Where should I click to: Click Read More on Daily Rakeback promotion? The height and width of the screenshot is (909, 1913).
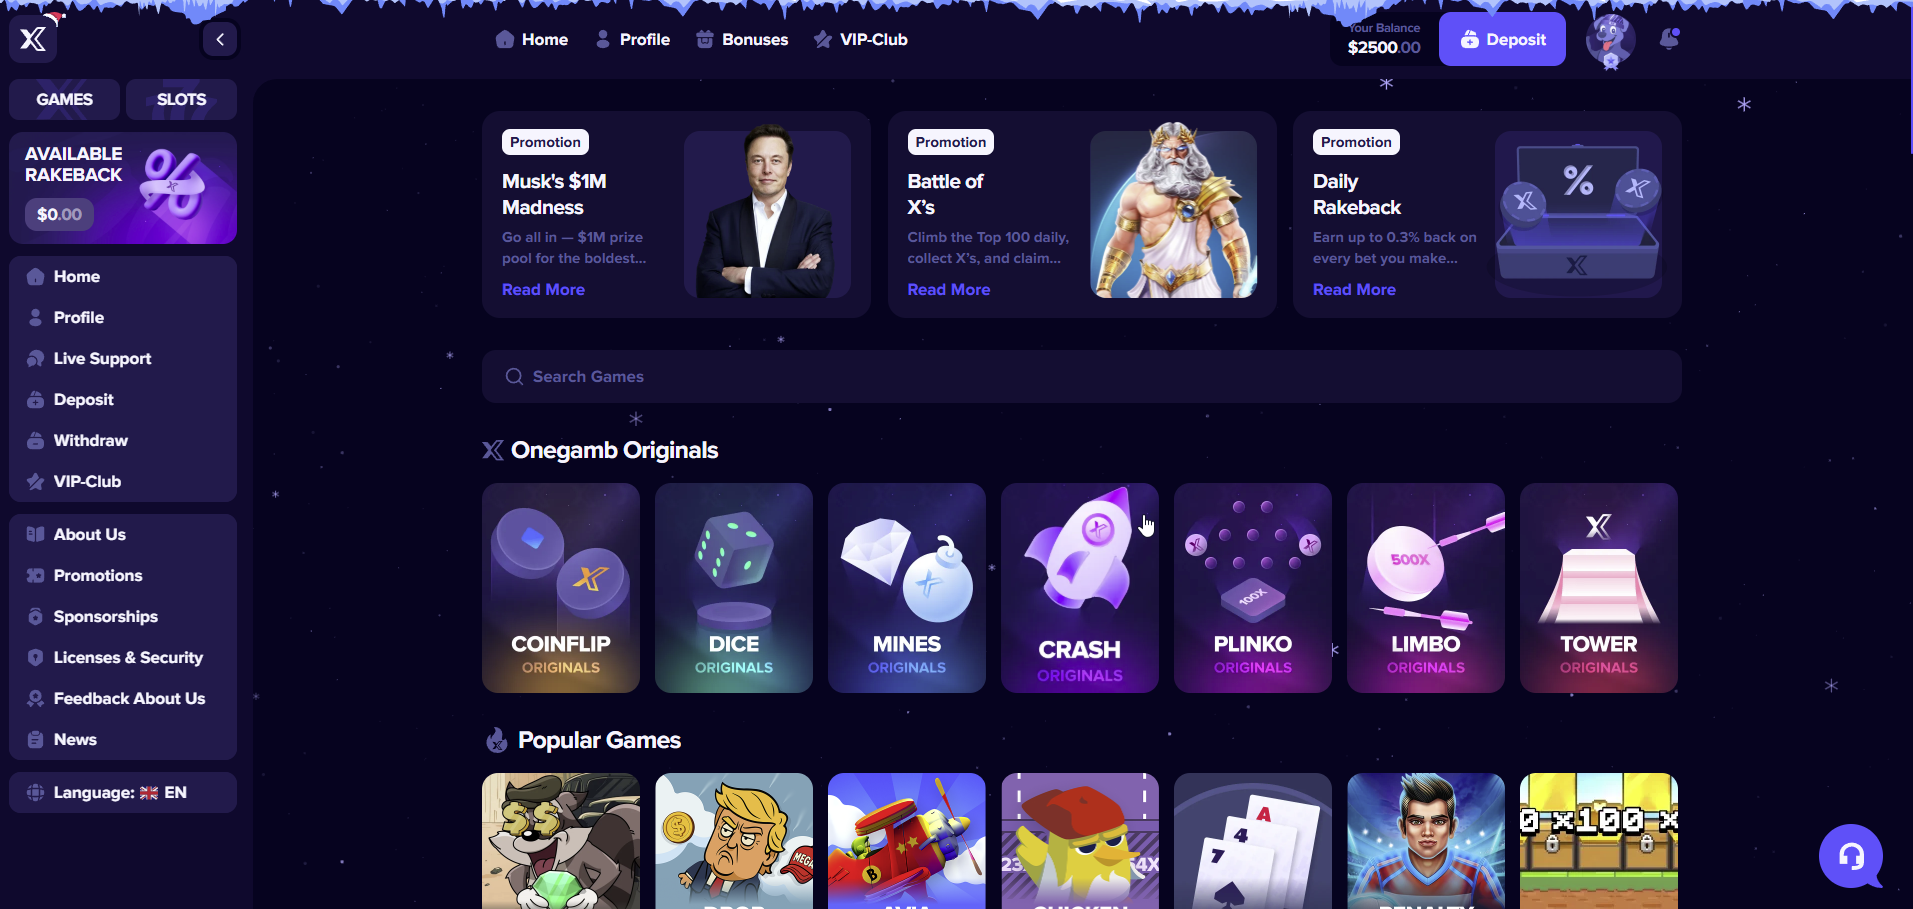(1354, 289)
